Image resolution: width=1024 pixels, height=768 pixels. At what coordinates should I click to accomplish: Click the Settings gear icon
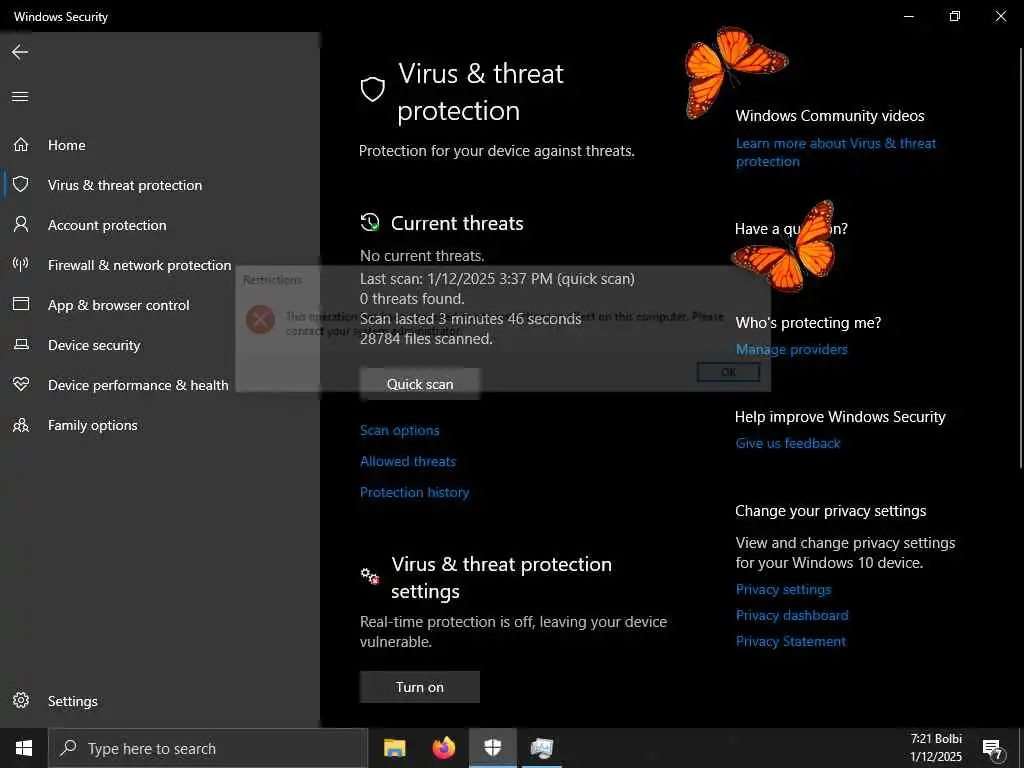tap(21, 700)
